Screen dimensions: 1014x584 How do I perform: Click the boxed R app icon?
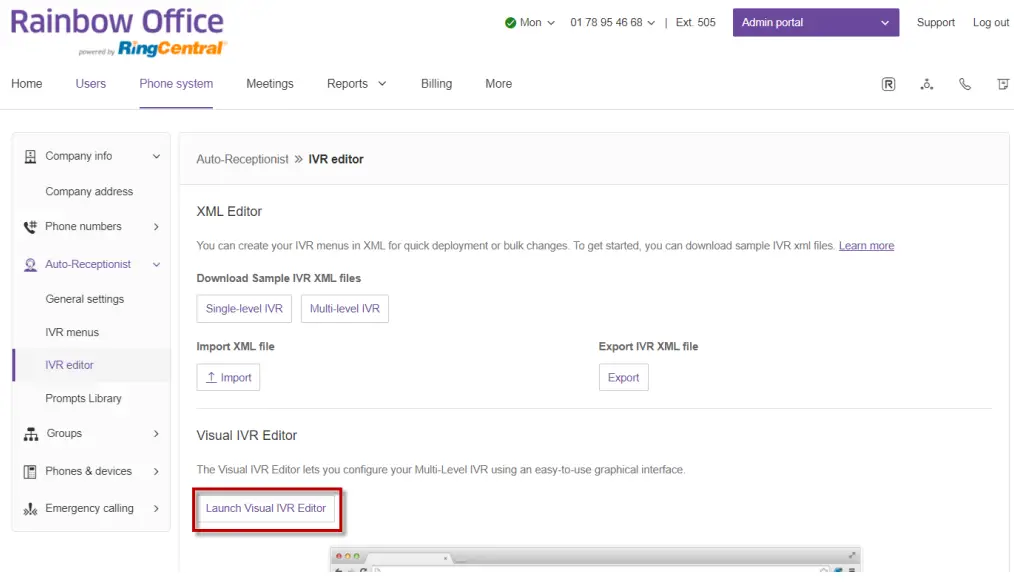point(888,84)
